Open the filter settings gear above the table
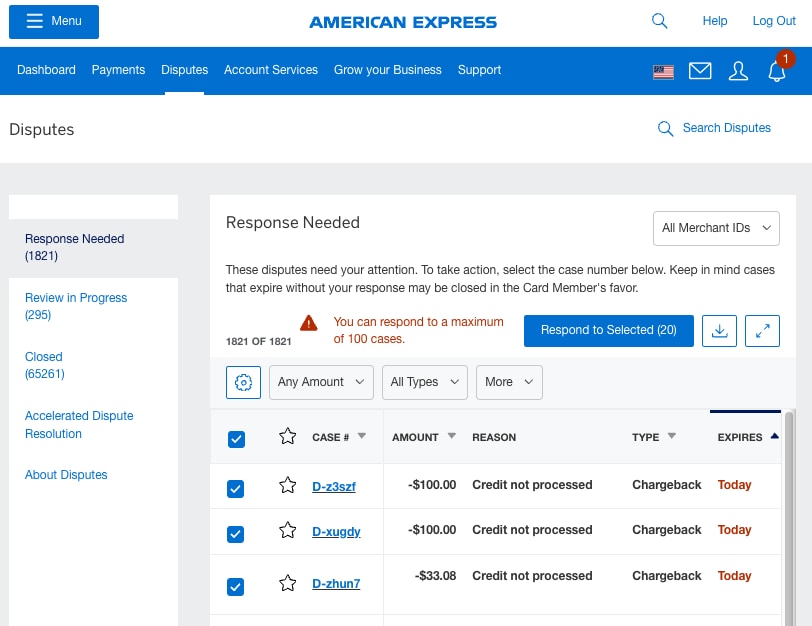 click(x=243, y=382)
